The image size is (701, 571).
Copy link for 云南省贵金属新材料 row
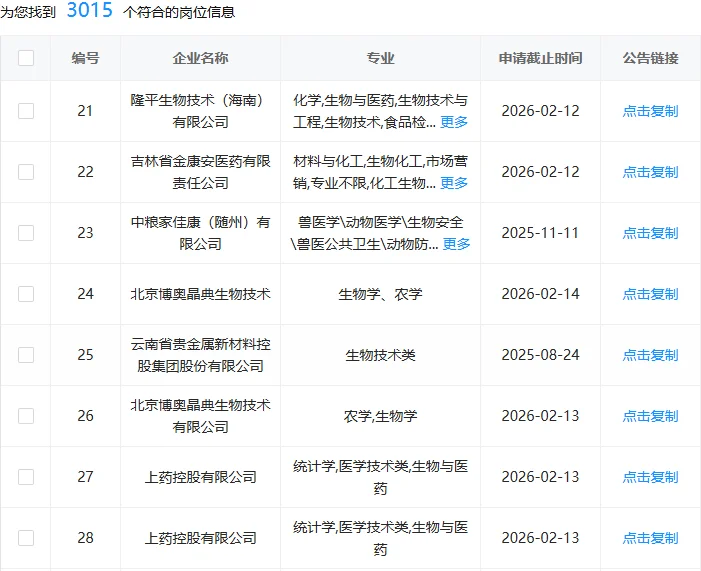coord(650,355)
